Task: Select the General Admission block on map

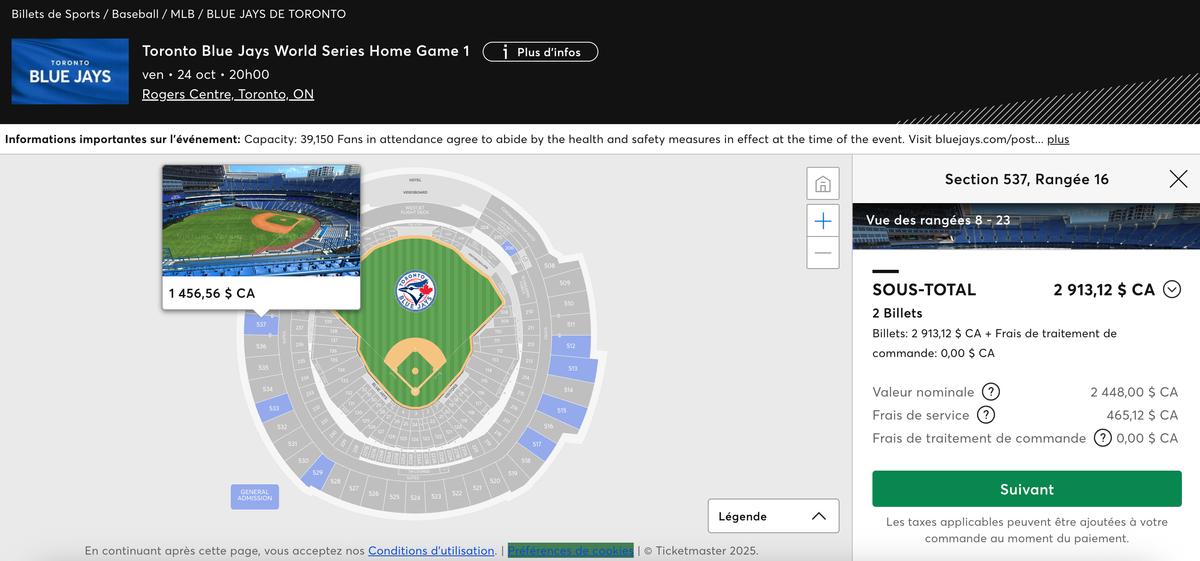Action: click(255, 494)
